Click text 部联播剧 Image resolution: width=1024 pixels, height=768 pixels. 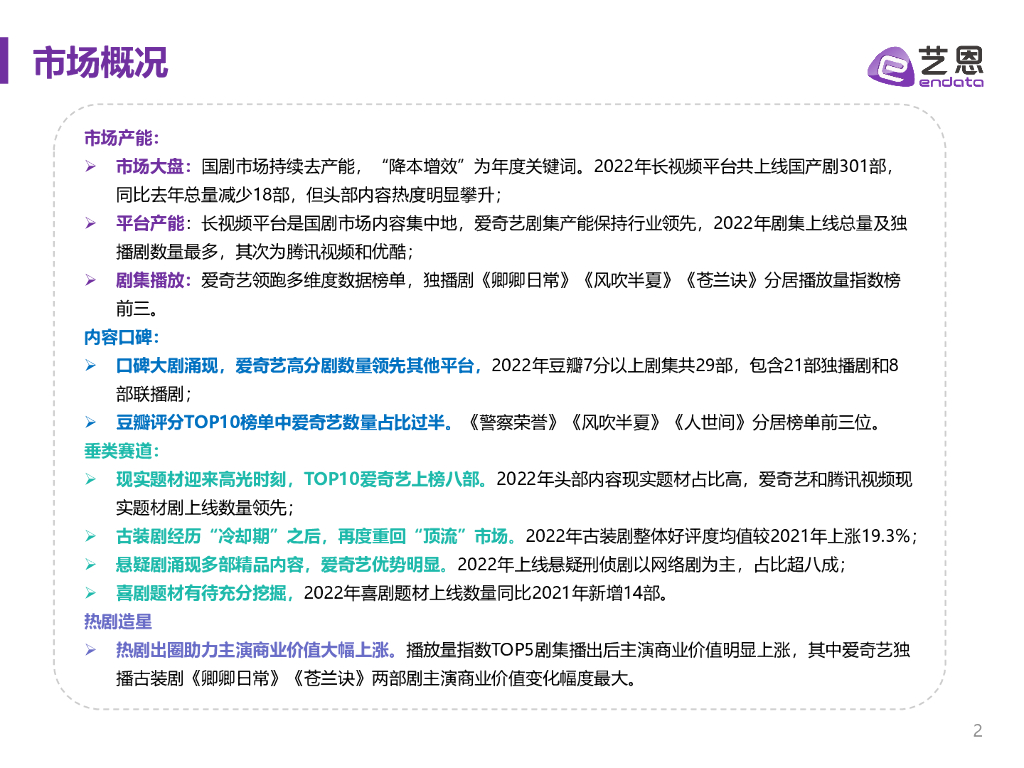[x=150, y=394]
